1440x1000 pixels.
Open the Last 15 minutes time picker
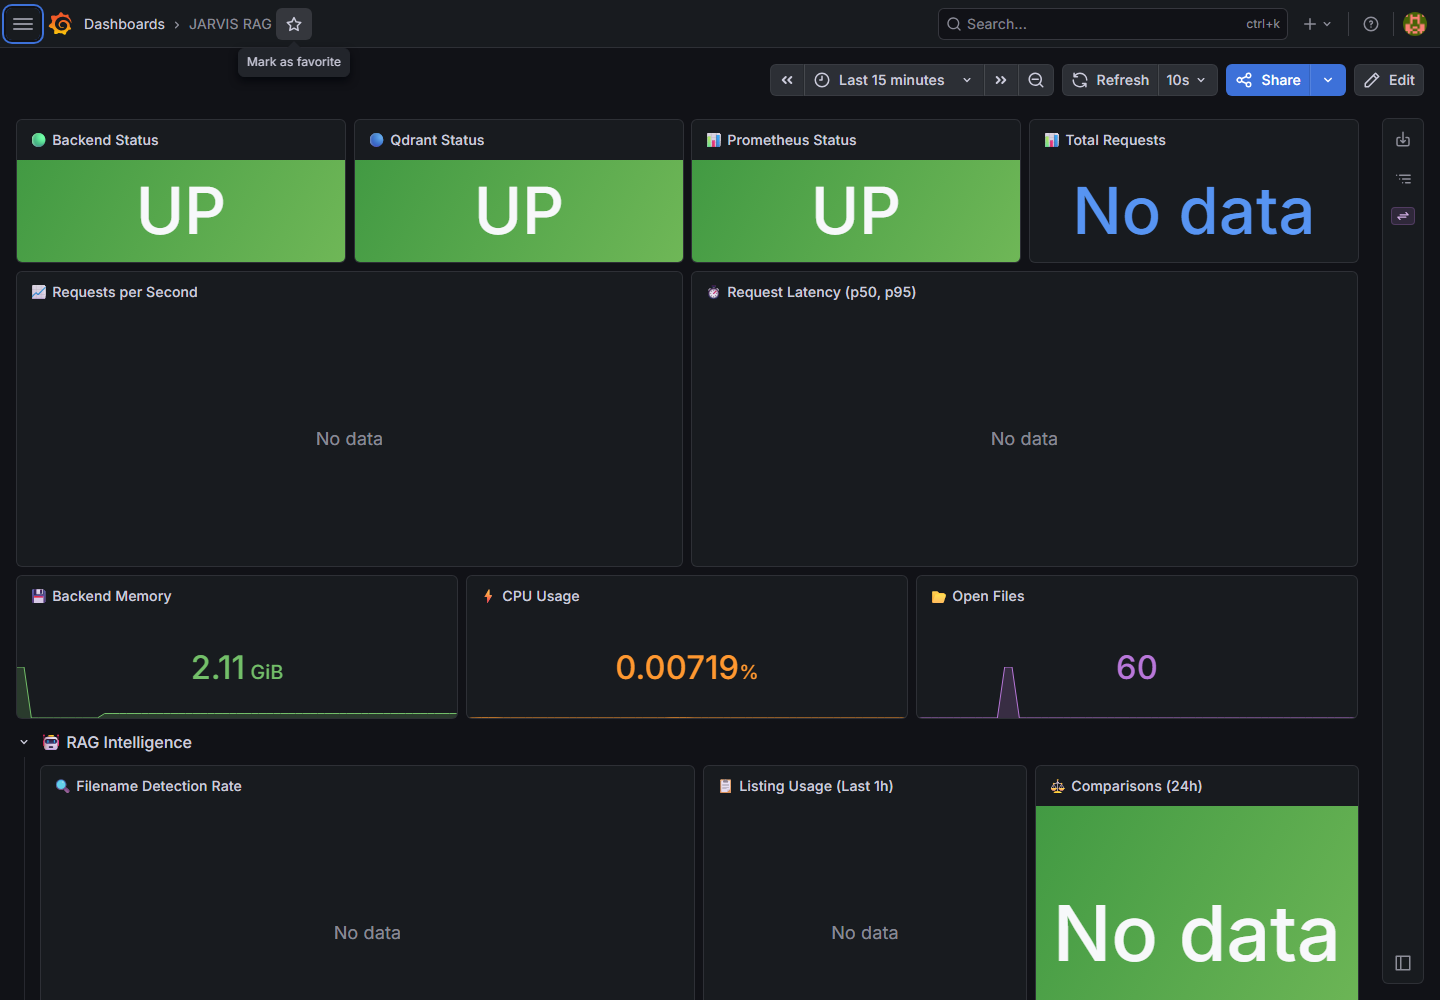click(x=894, y=80)
